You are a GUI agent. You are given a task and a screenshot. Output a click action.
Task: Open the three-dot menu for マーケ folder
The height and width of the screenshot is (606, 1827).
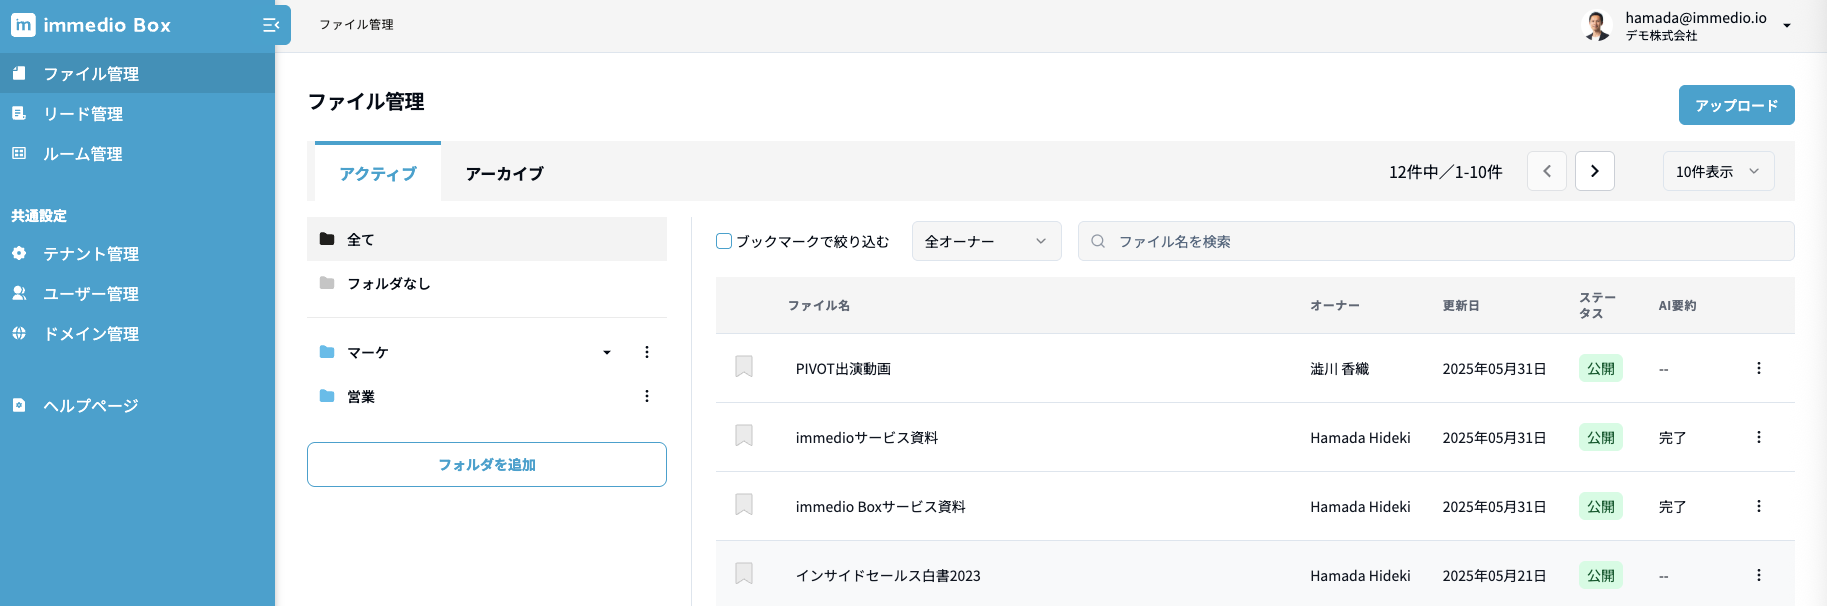pyautogui.click(x=647, y=352)
